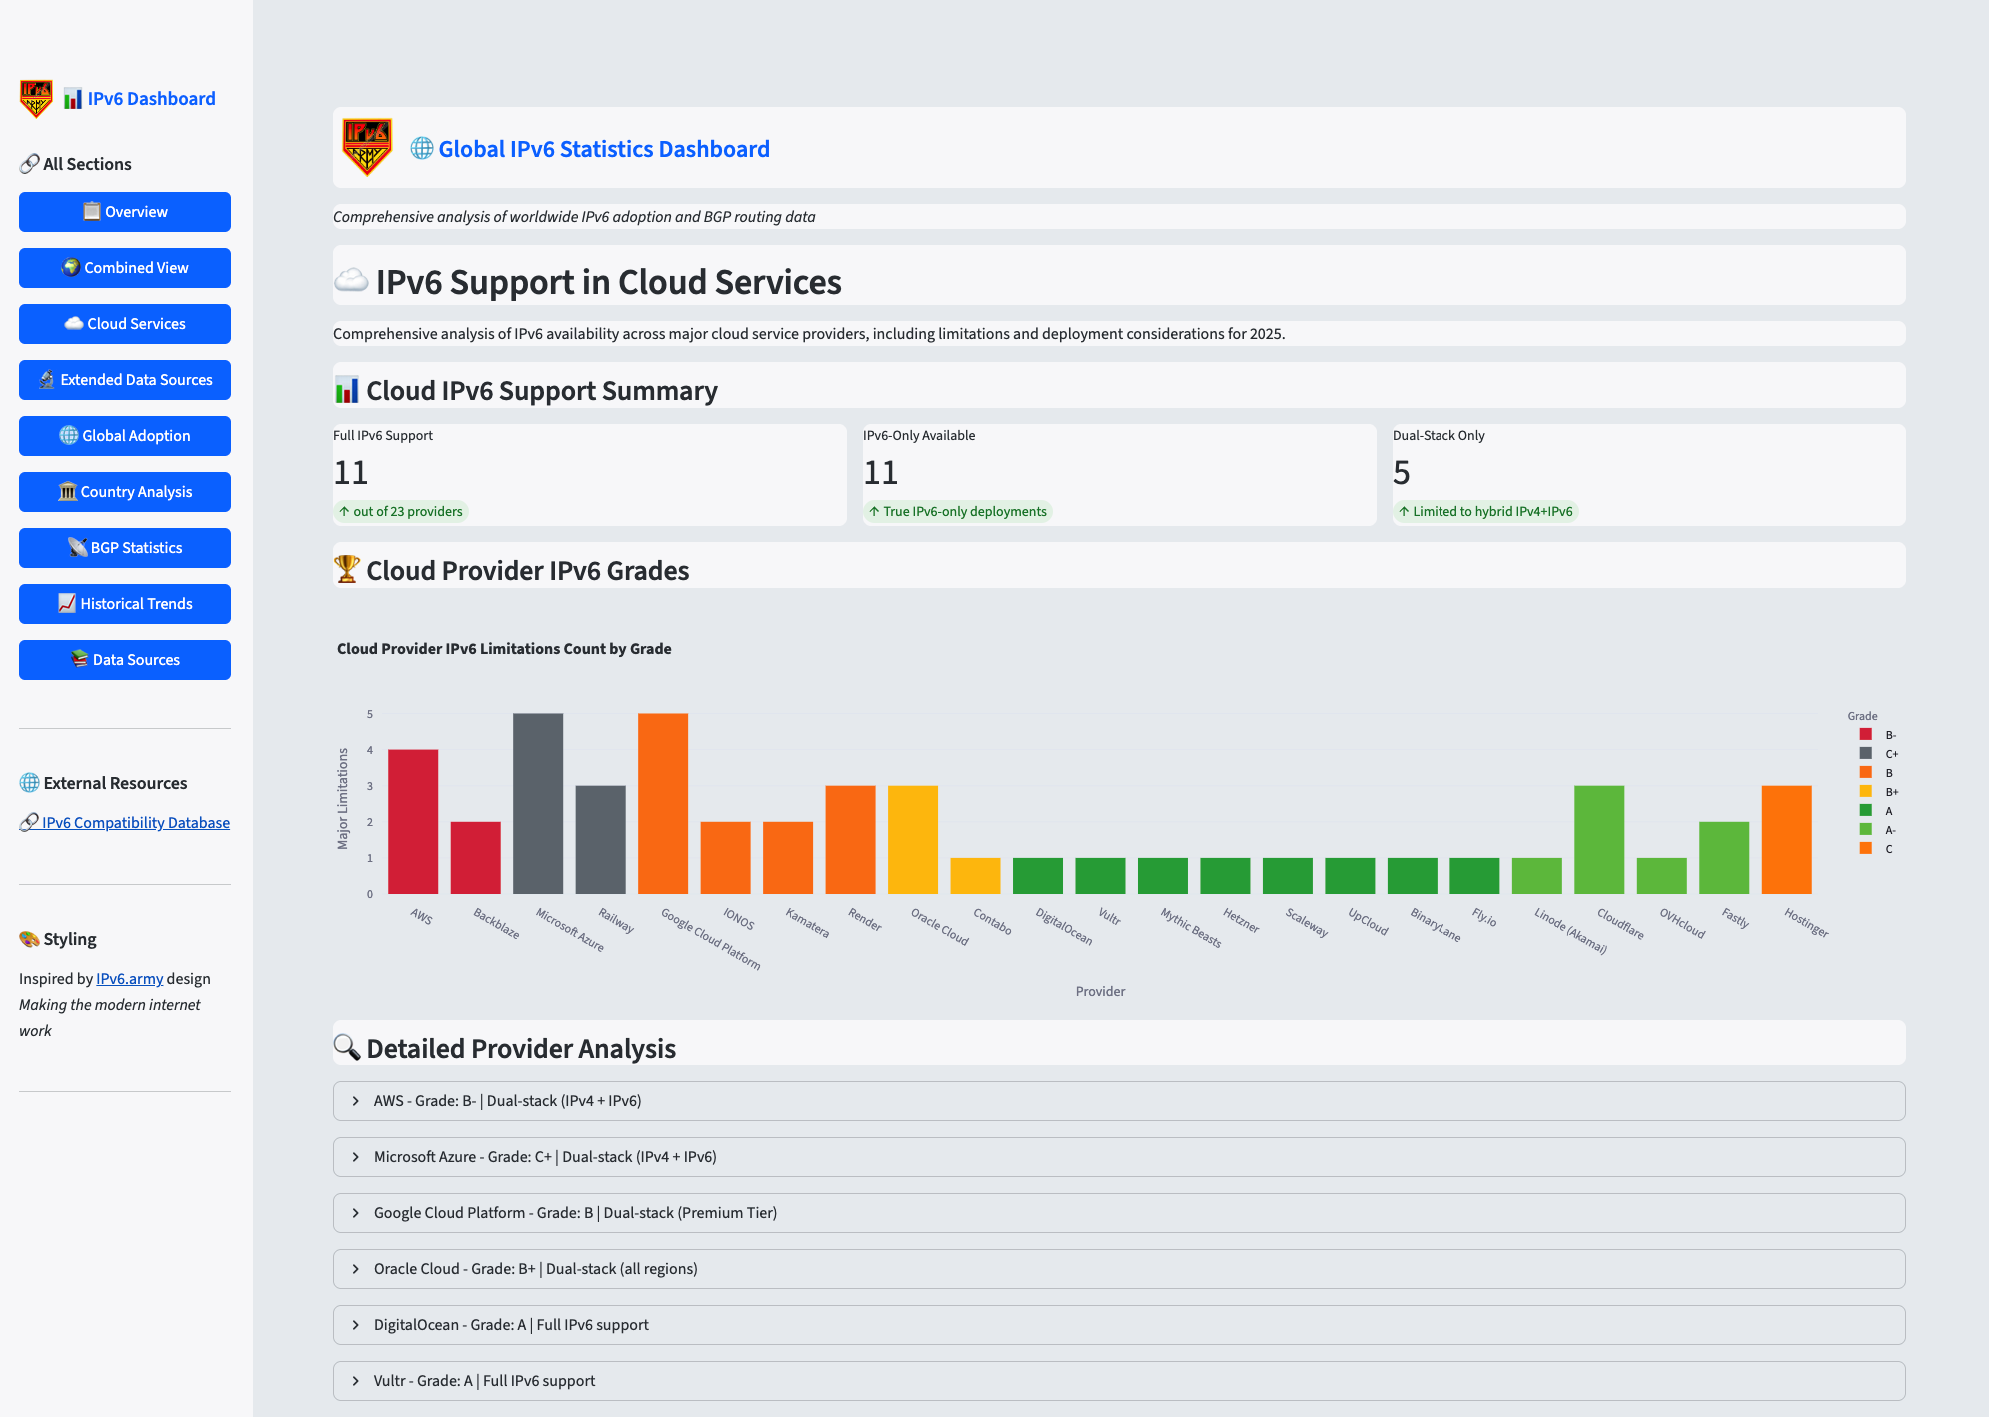Open the Data Sources section
The image size is (1989, 1417).
coord(125,660)
